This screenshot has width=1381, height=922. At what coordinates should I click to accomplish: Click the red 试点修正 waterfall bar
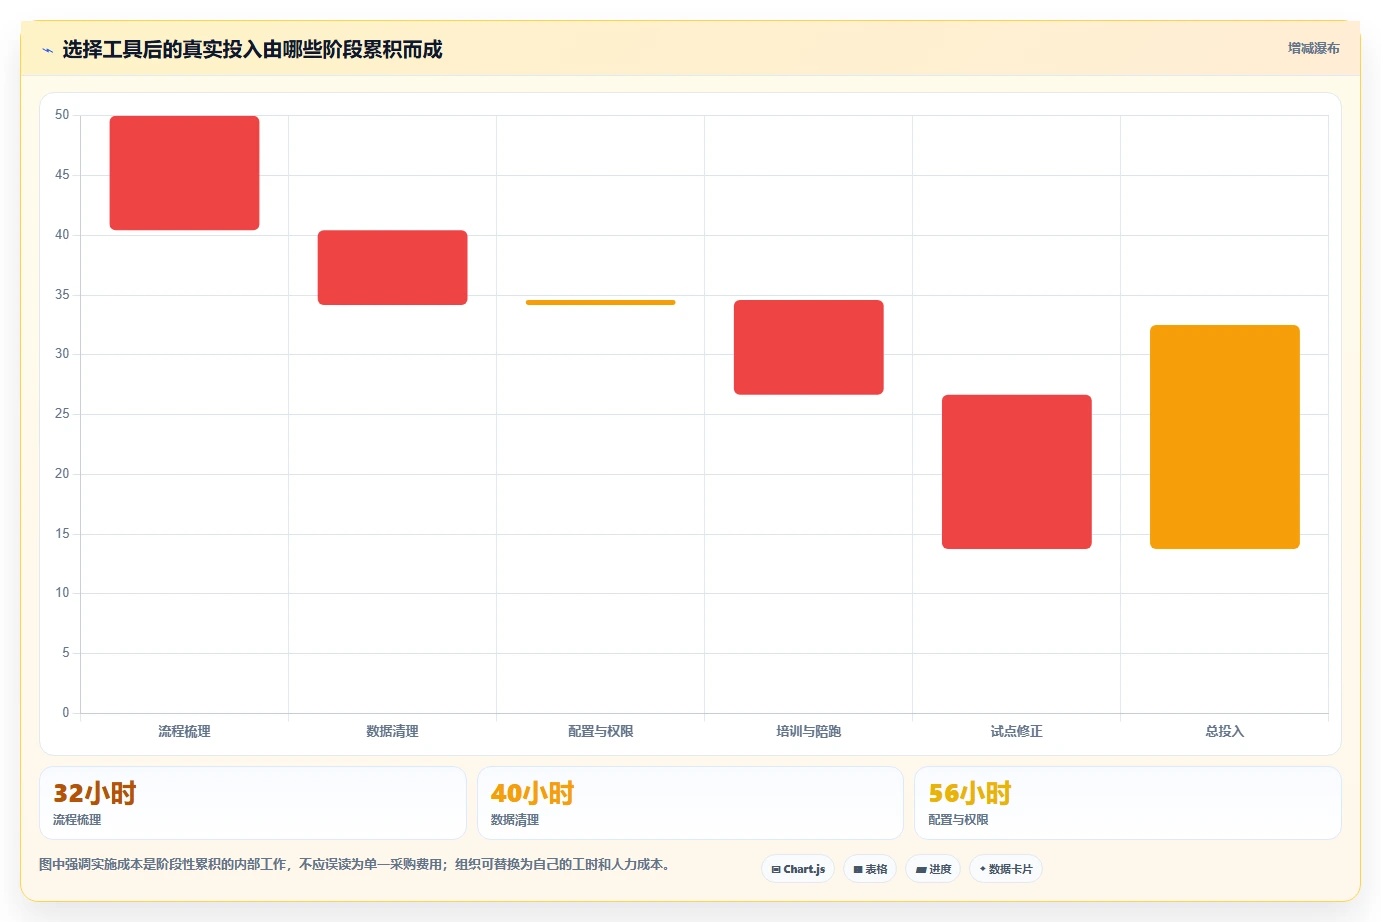click(x=1017, y=472)
